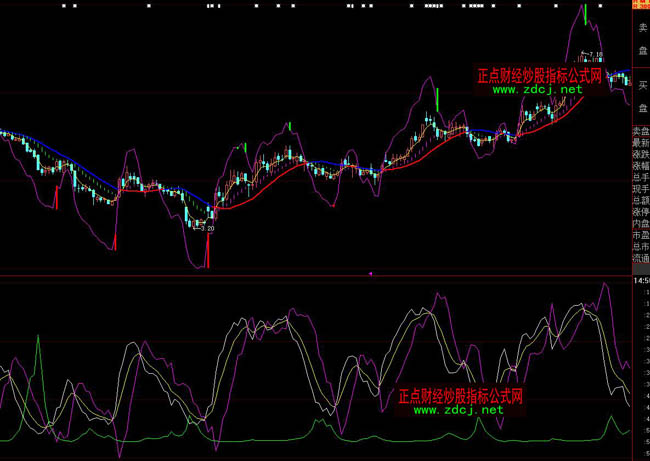Click the red 正点财经炒股指标公式网 title in upper chart
The width and height of the screenshot is (650, 461).
pos(541,76)
